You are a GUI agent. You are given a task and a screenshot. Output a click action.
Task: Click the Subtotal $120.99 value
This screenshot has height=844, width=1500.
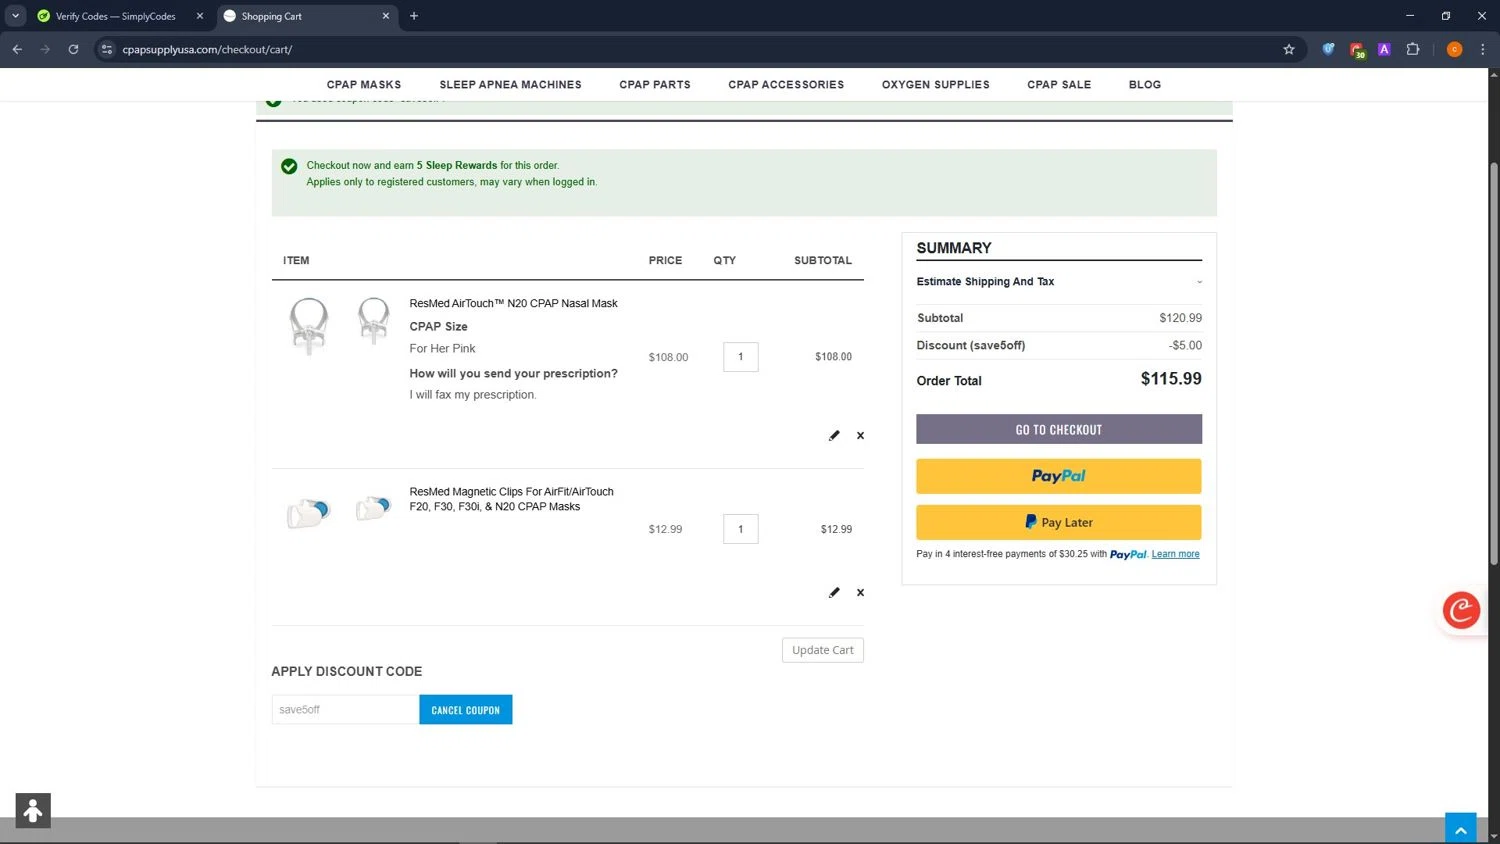(x=1180, y=318)
